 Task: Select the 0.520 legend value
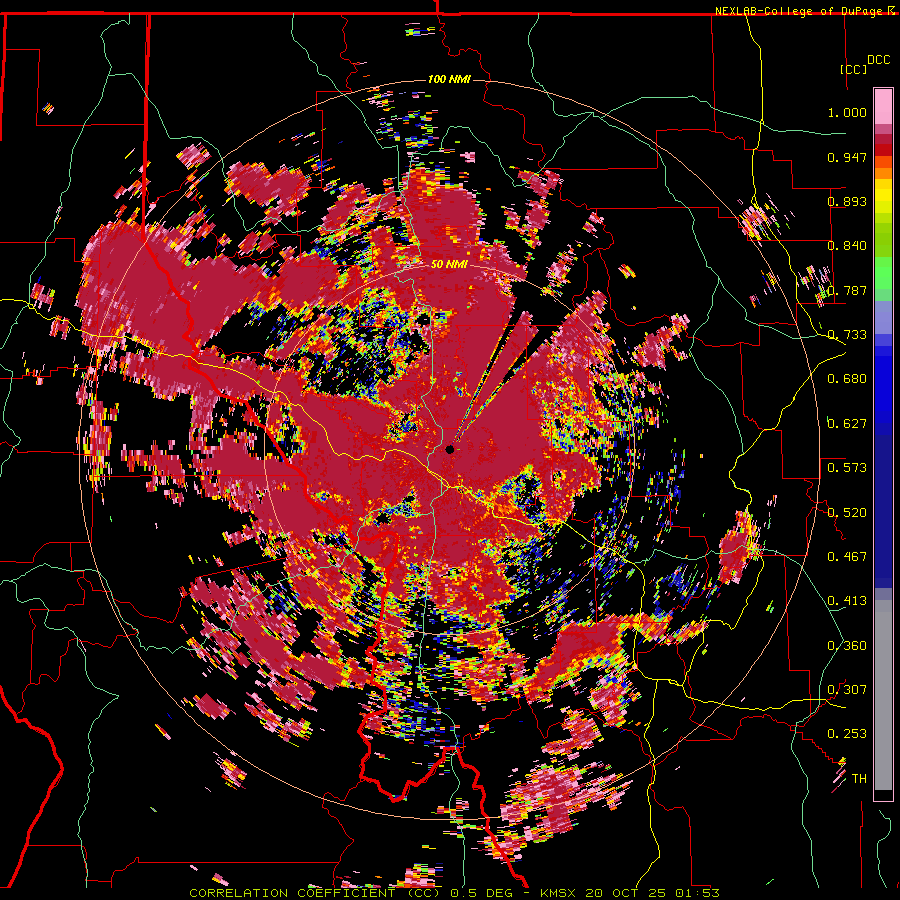pyautogui.click(x=847, y=513)
